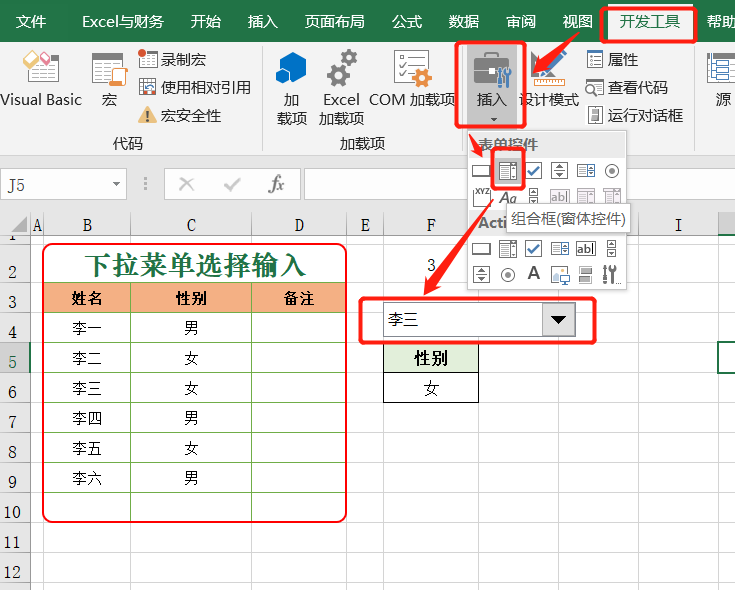Toggle 设计模式 design mode

549,79
